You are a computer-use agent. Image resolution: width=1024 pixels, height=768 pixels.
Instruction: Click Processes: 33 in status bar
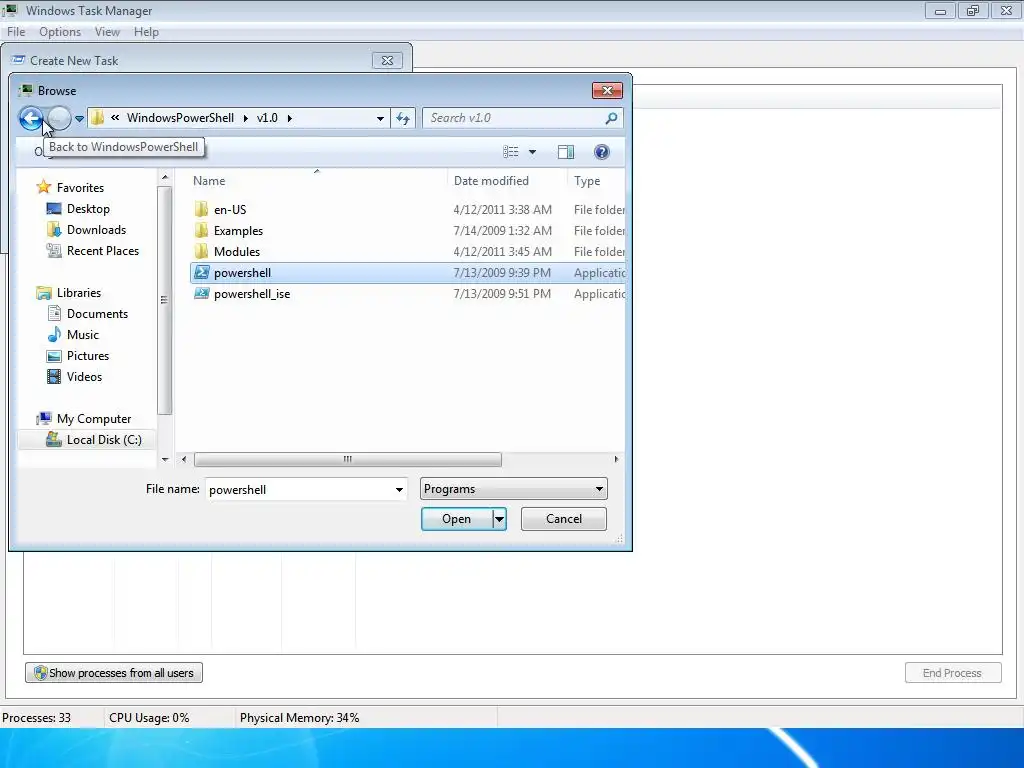click(x=37, y=718)
